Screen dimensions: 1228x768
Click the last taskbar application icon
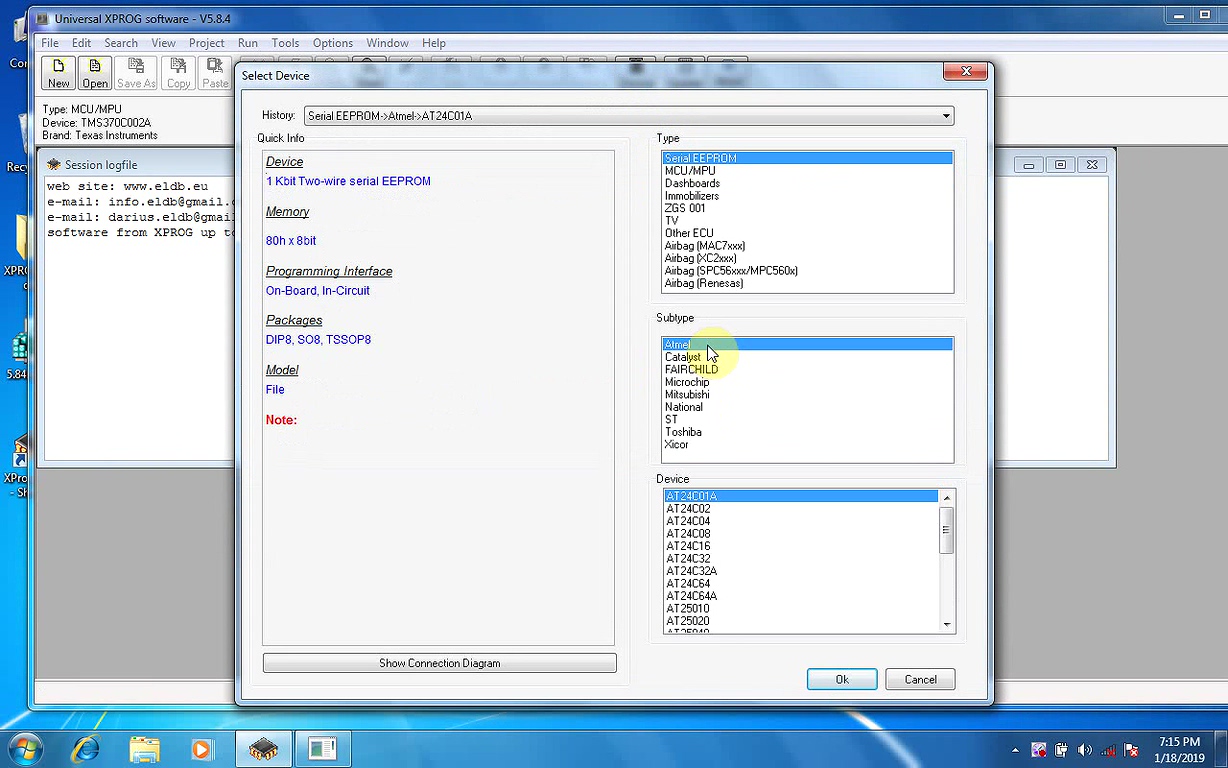322,748
